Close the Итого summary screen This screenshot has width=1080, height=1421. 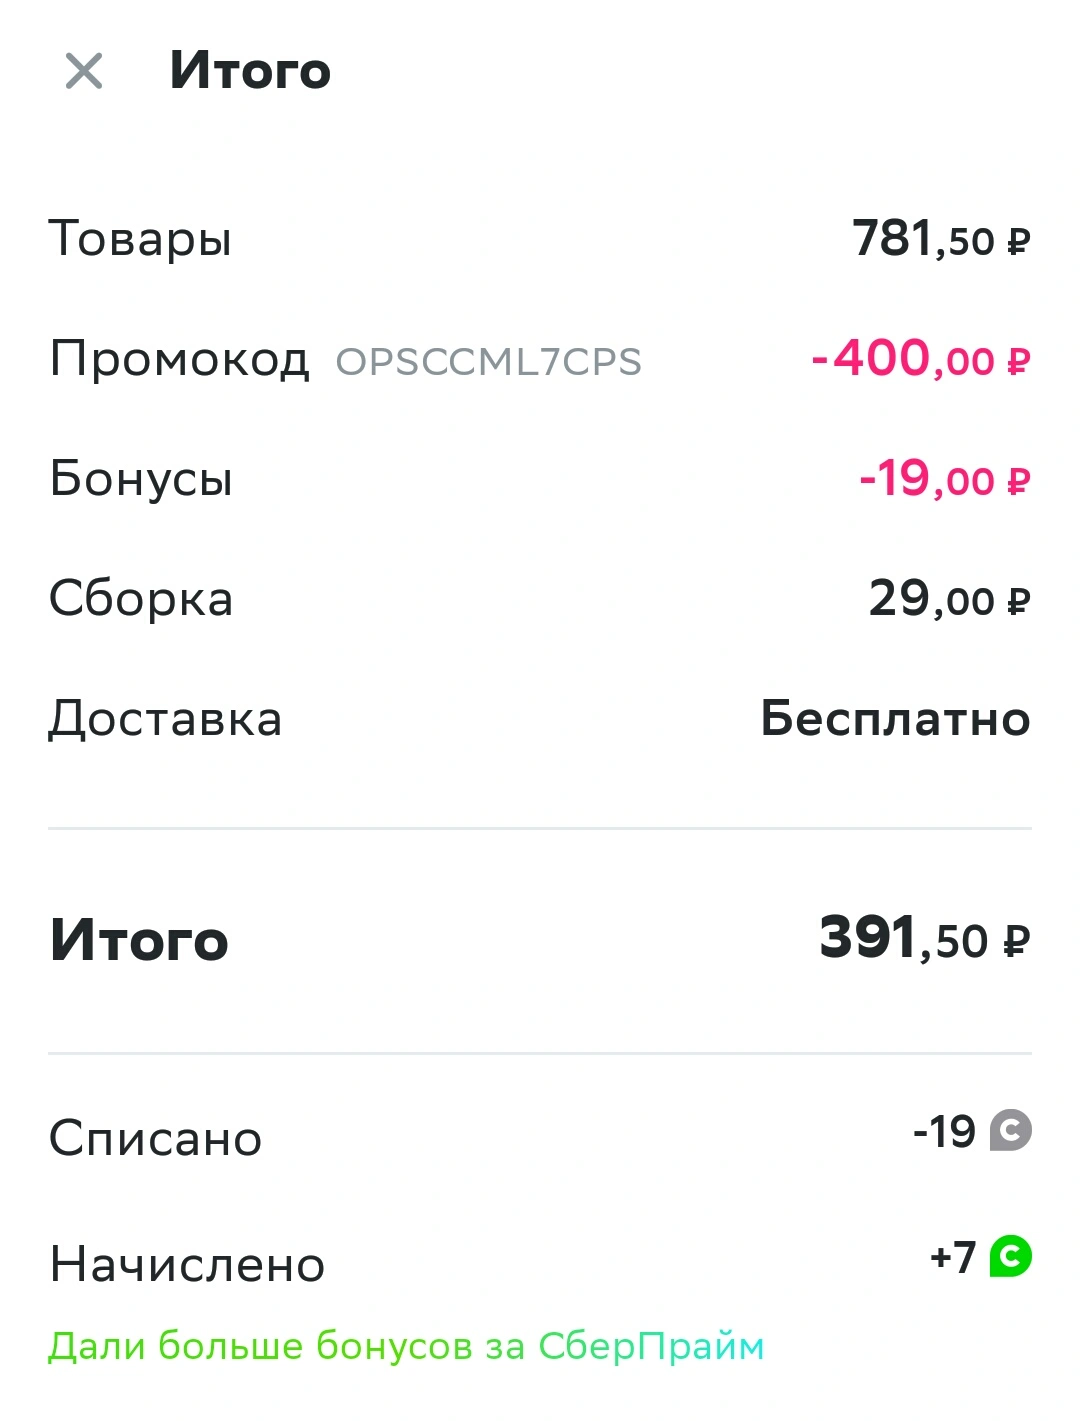click(x=84, y=71)
